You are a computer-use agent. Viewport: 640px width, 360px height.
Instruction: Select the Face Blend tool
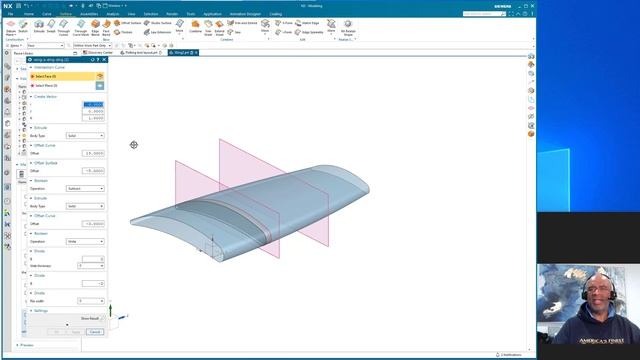106,28
